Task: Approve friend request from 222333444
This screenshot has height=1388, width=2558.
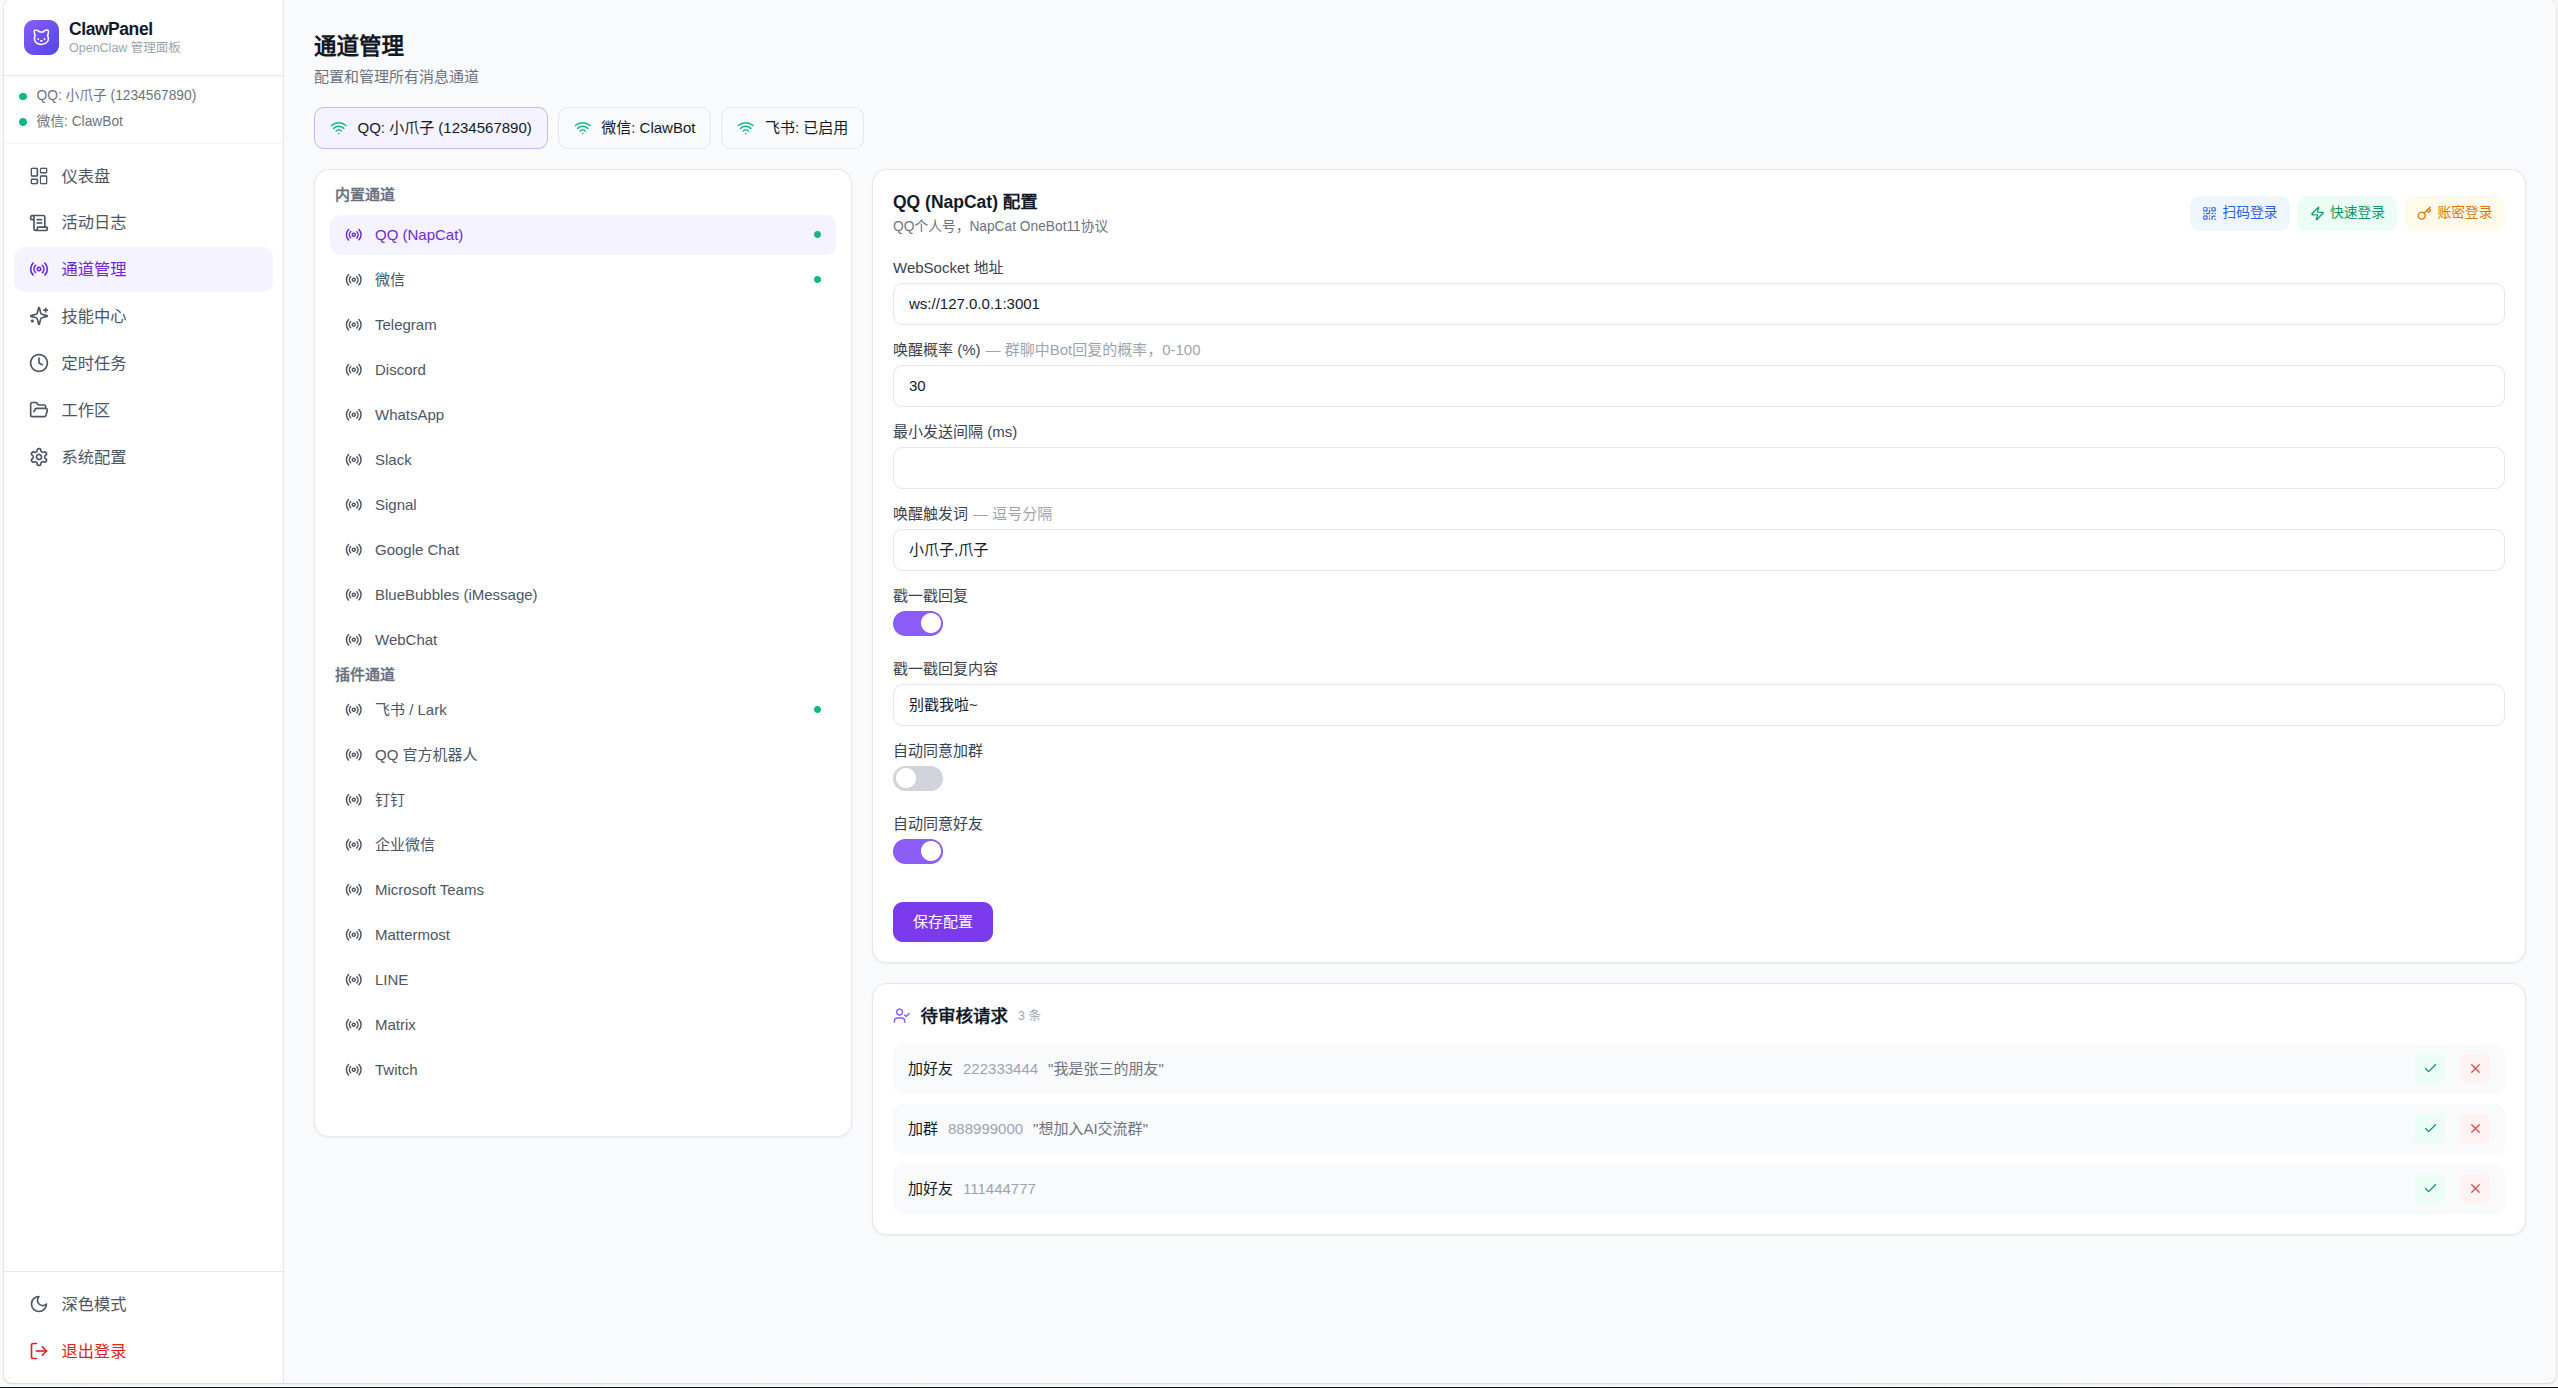Action: click(2430, 1069)
